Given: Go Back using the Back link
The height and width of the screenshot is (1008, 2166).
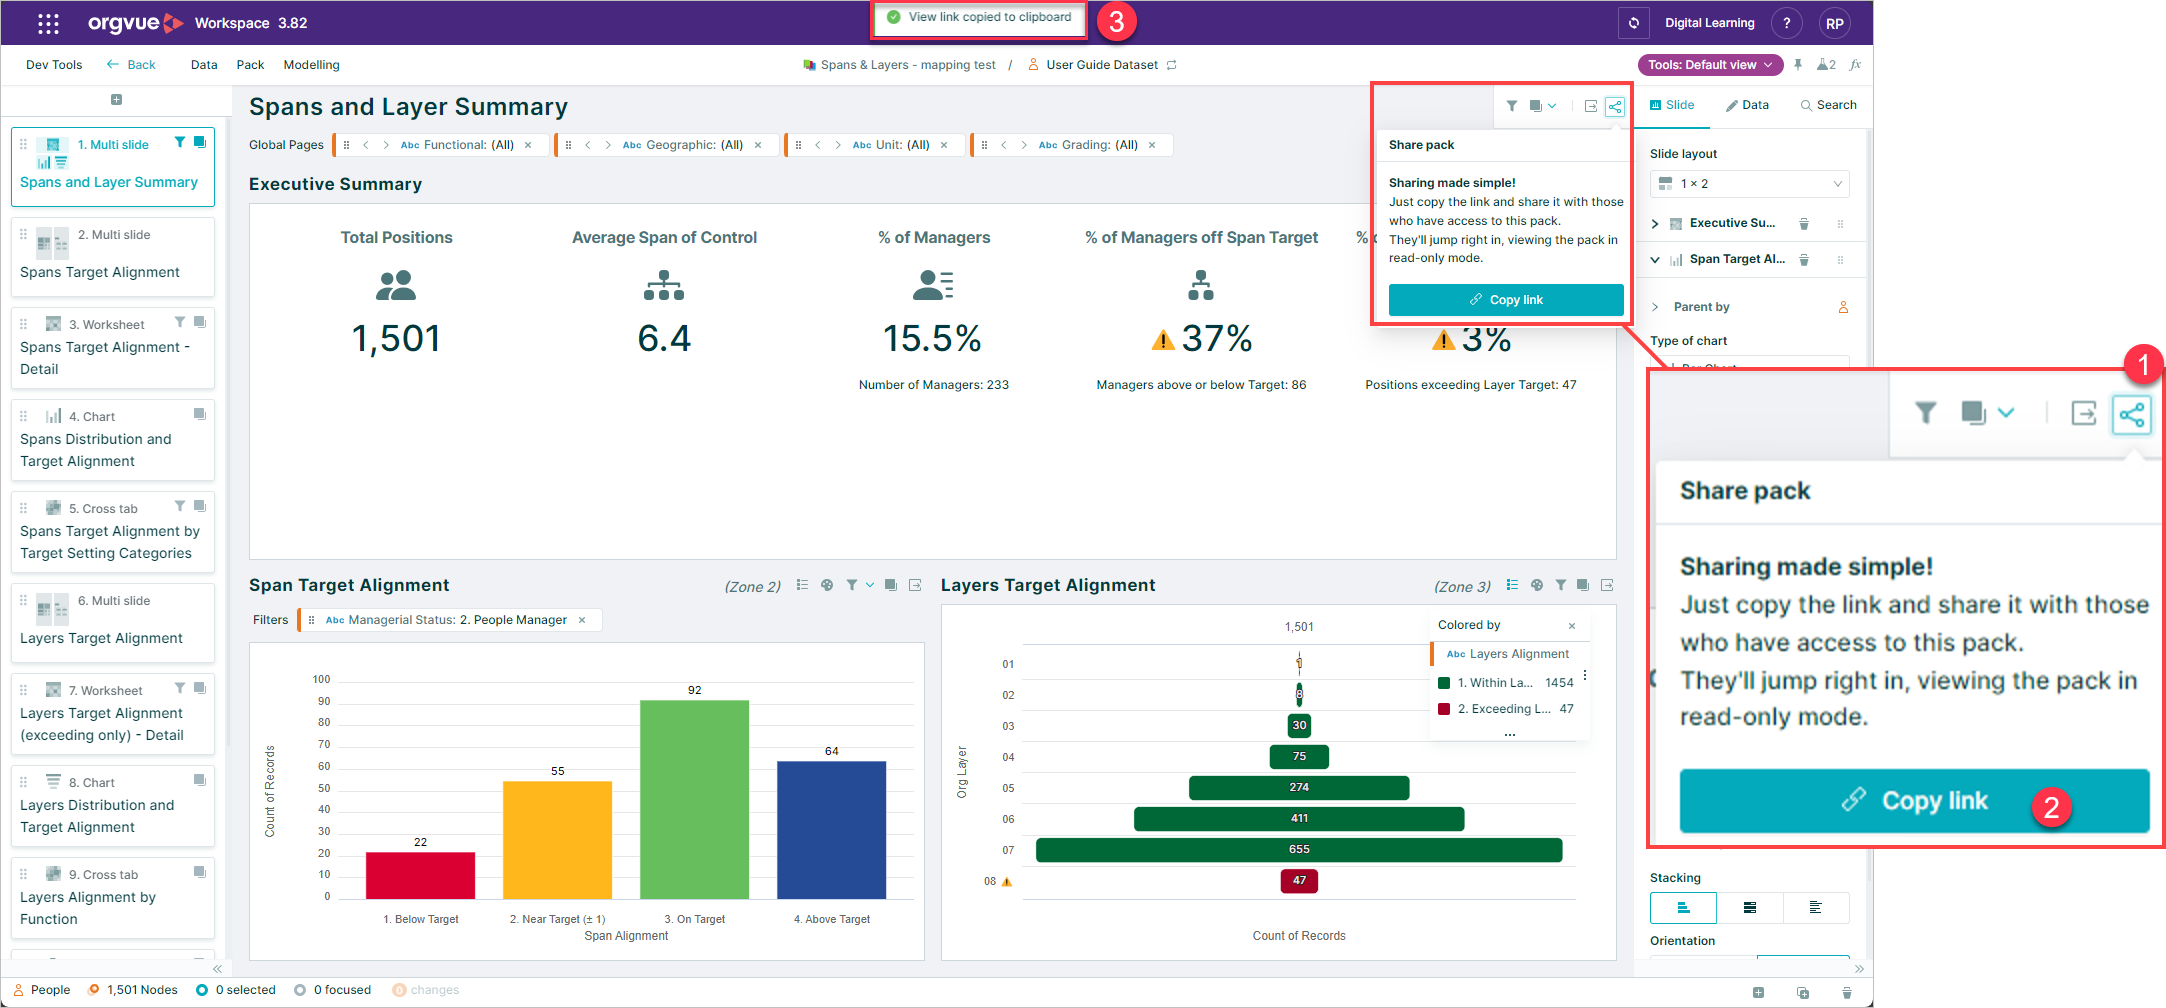Looking at the screenshot, I should click(x=131, y=65).
